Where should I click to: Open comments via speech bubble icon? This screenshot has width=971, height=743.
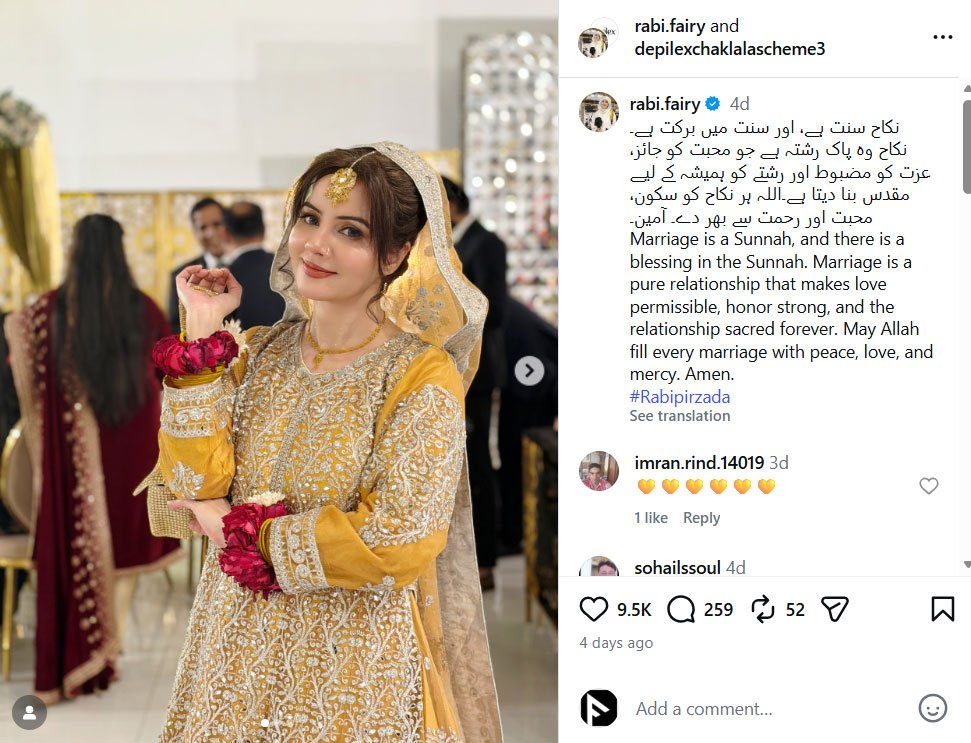point(681,609)
